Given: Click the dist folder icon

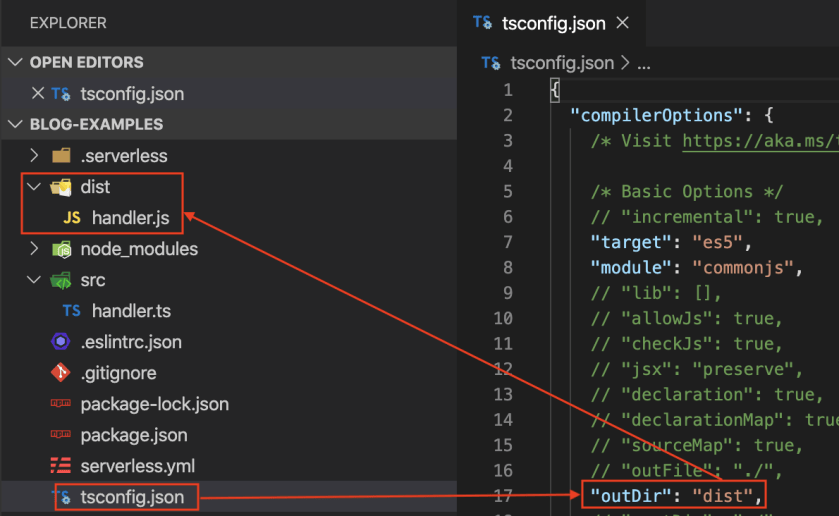Looking at the screenshot, I should point(61,187).
